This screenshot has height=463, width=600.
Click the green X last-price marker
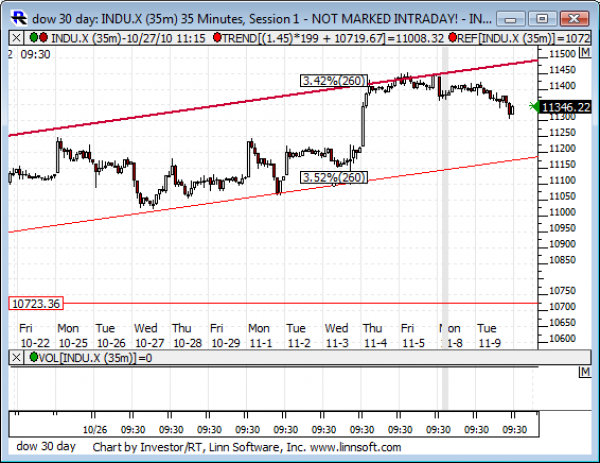click(x=534, y=106)
